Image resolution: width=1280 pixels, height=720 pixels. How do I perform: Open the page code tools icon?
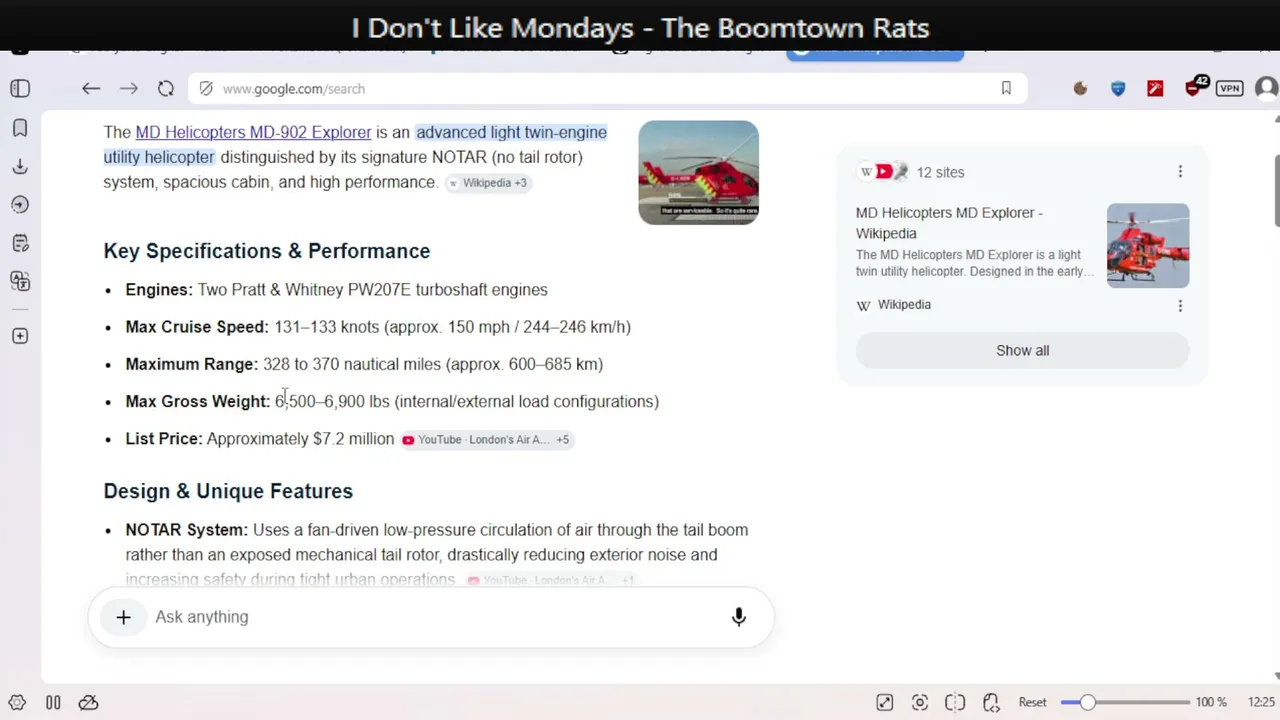click(x=991, y=703)
